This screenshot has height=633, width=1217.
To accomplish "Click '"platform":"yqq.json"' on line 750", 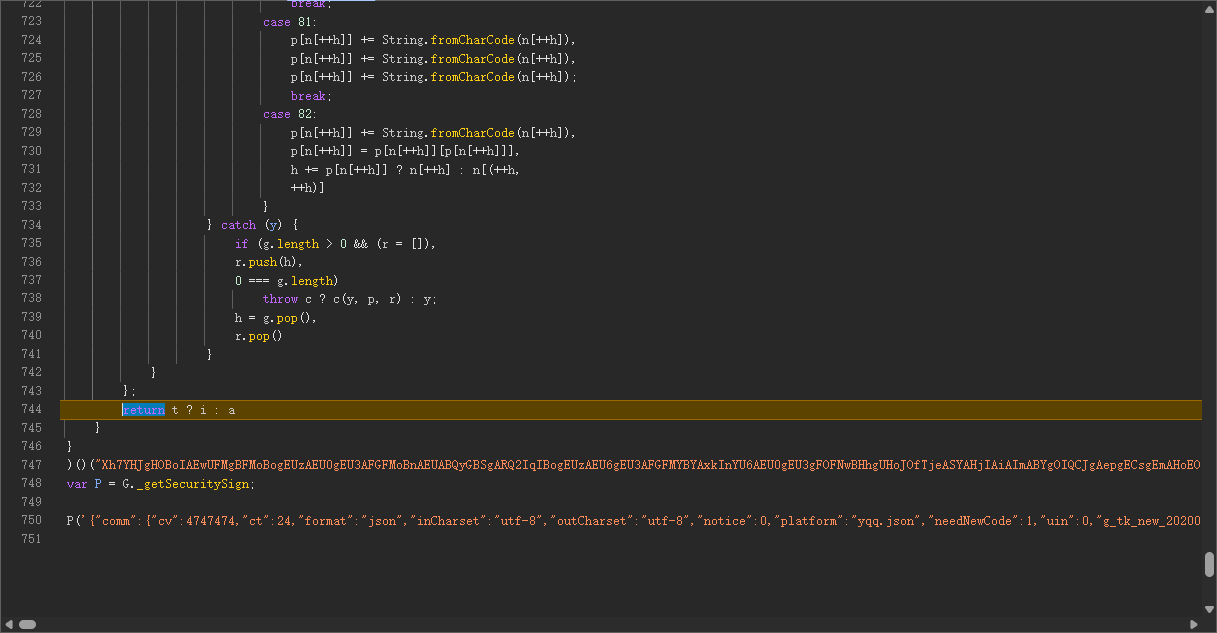I will [x=847, y=520].
